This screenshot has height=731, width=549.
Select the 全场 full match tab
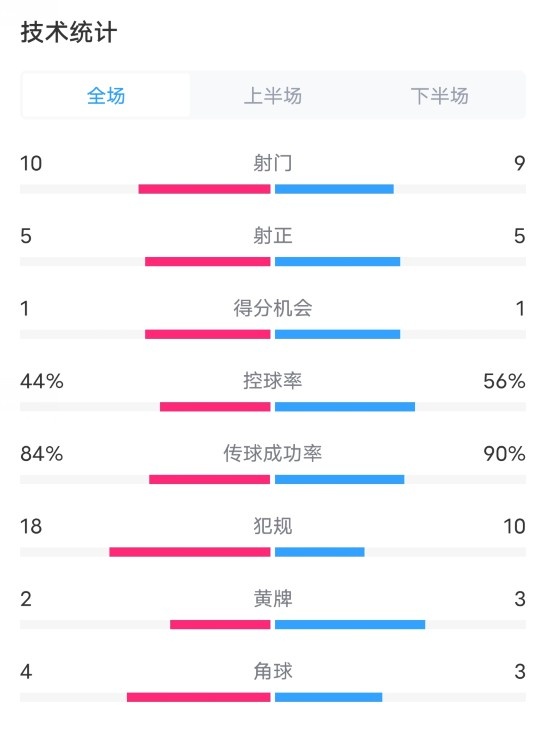[x=106, y=96]
